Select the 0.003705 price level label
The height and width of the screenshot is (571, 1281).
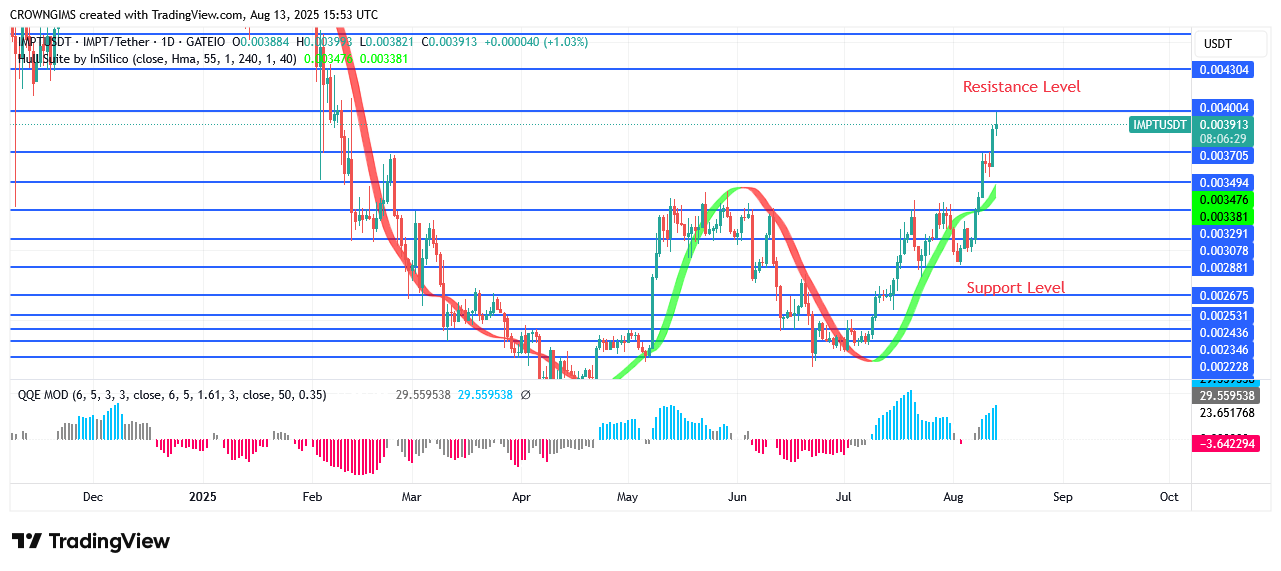point(1225,155)
